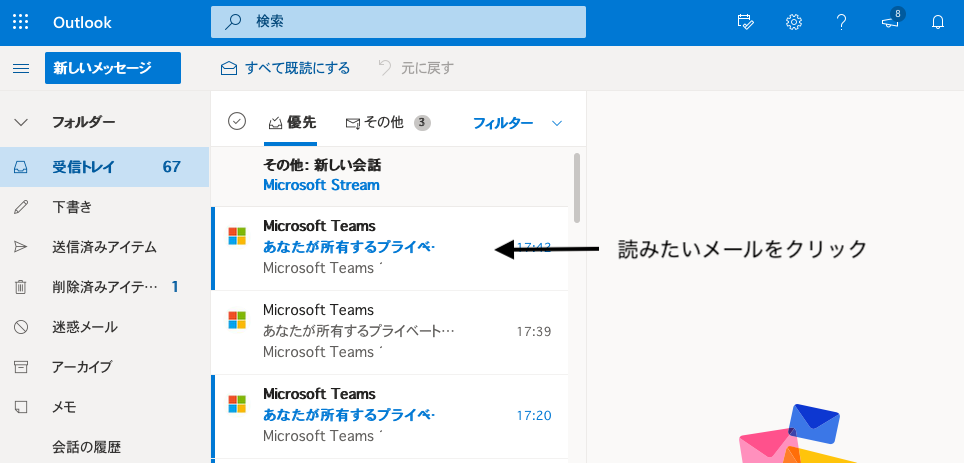964x463 pixels.
Task: Open settings gear icon
Action: pos(794,22)
